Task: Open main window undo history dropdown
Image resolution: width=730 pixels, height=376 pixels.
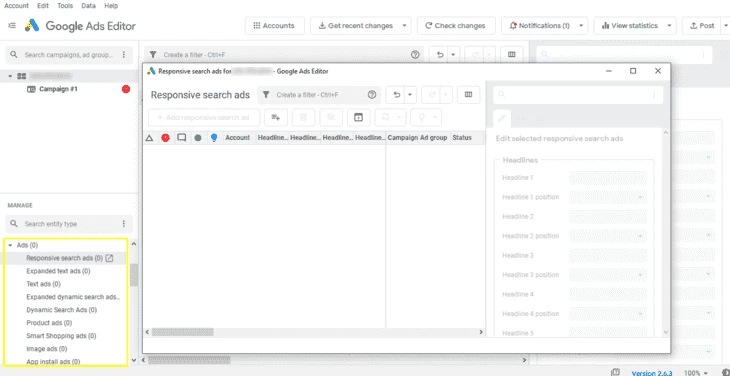Action: [x=453, y=55]
